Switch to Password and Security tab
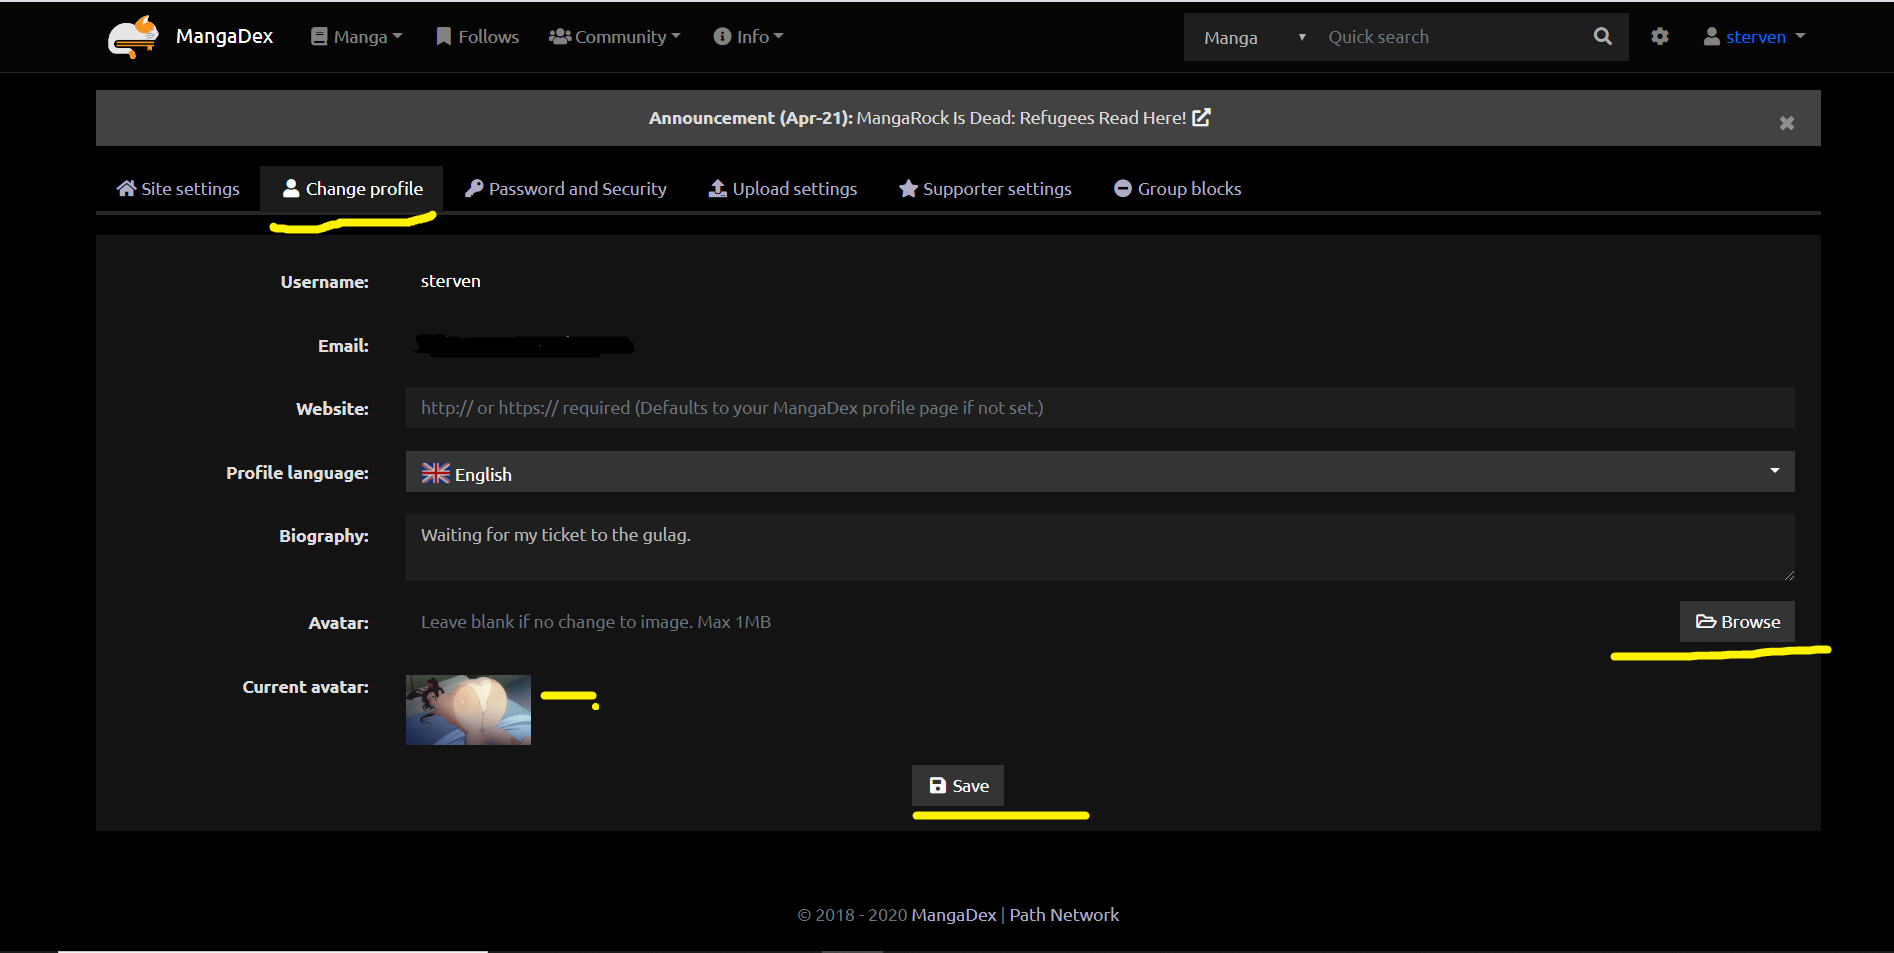Viewport: 1894px width, 953px height. (x=566, y=189)
